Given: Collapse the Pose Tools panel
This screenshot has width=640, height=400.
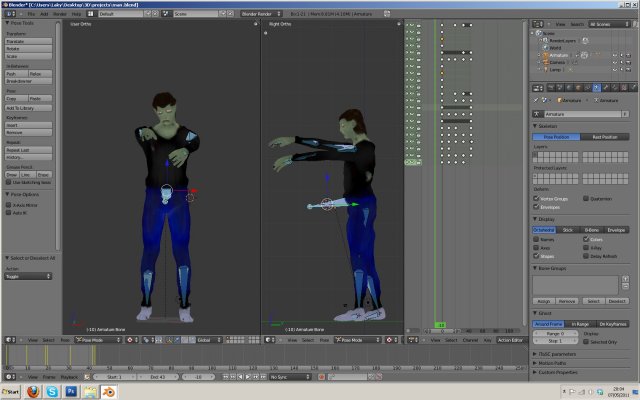Looking at the screenshot, I should click(x=7, y=23).
